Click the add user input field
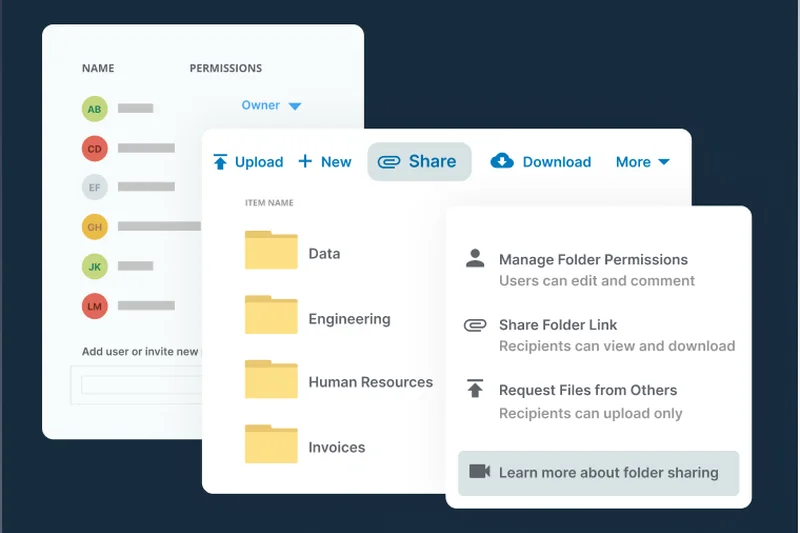This screenshot has height=533, width=800. (140, 384)
